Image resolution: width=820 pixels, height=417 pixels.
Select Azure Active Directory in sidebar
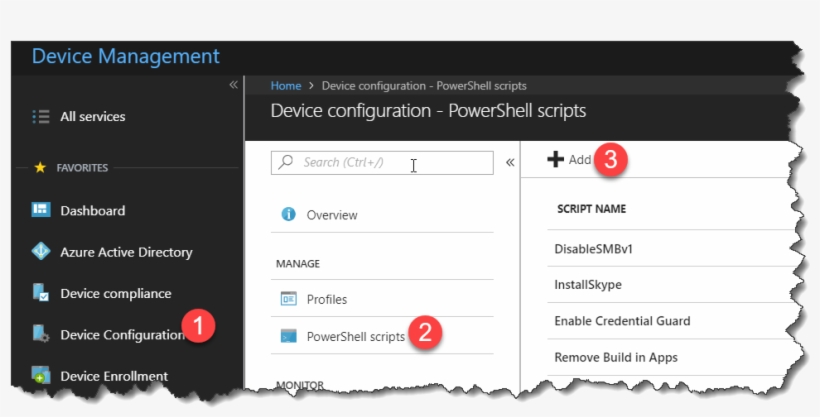(126, 252)
